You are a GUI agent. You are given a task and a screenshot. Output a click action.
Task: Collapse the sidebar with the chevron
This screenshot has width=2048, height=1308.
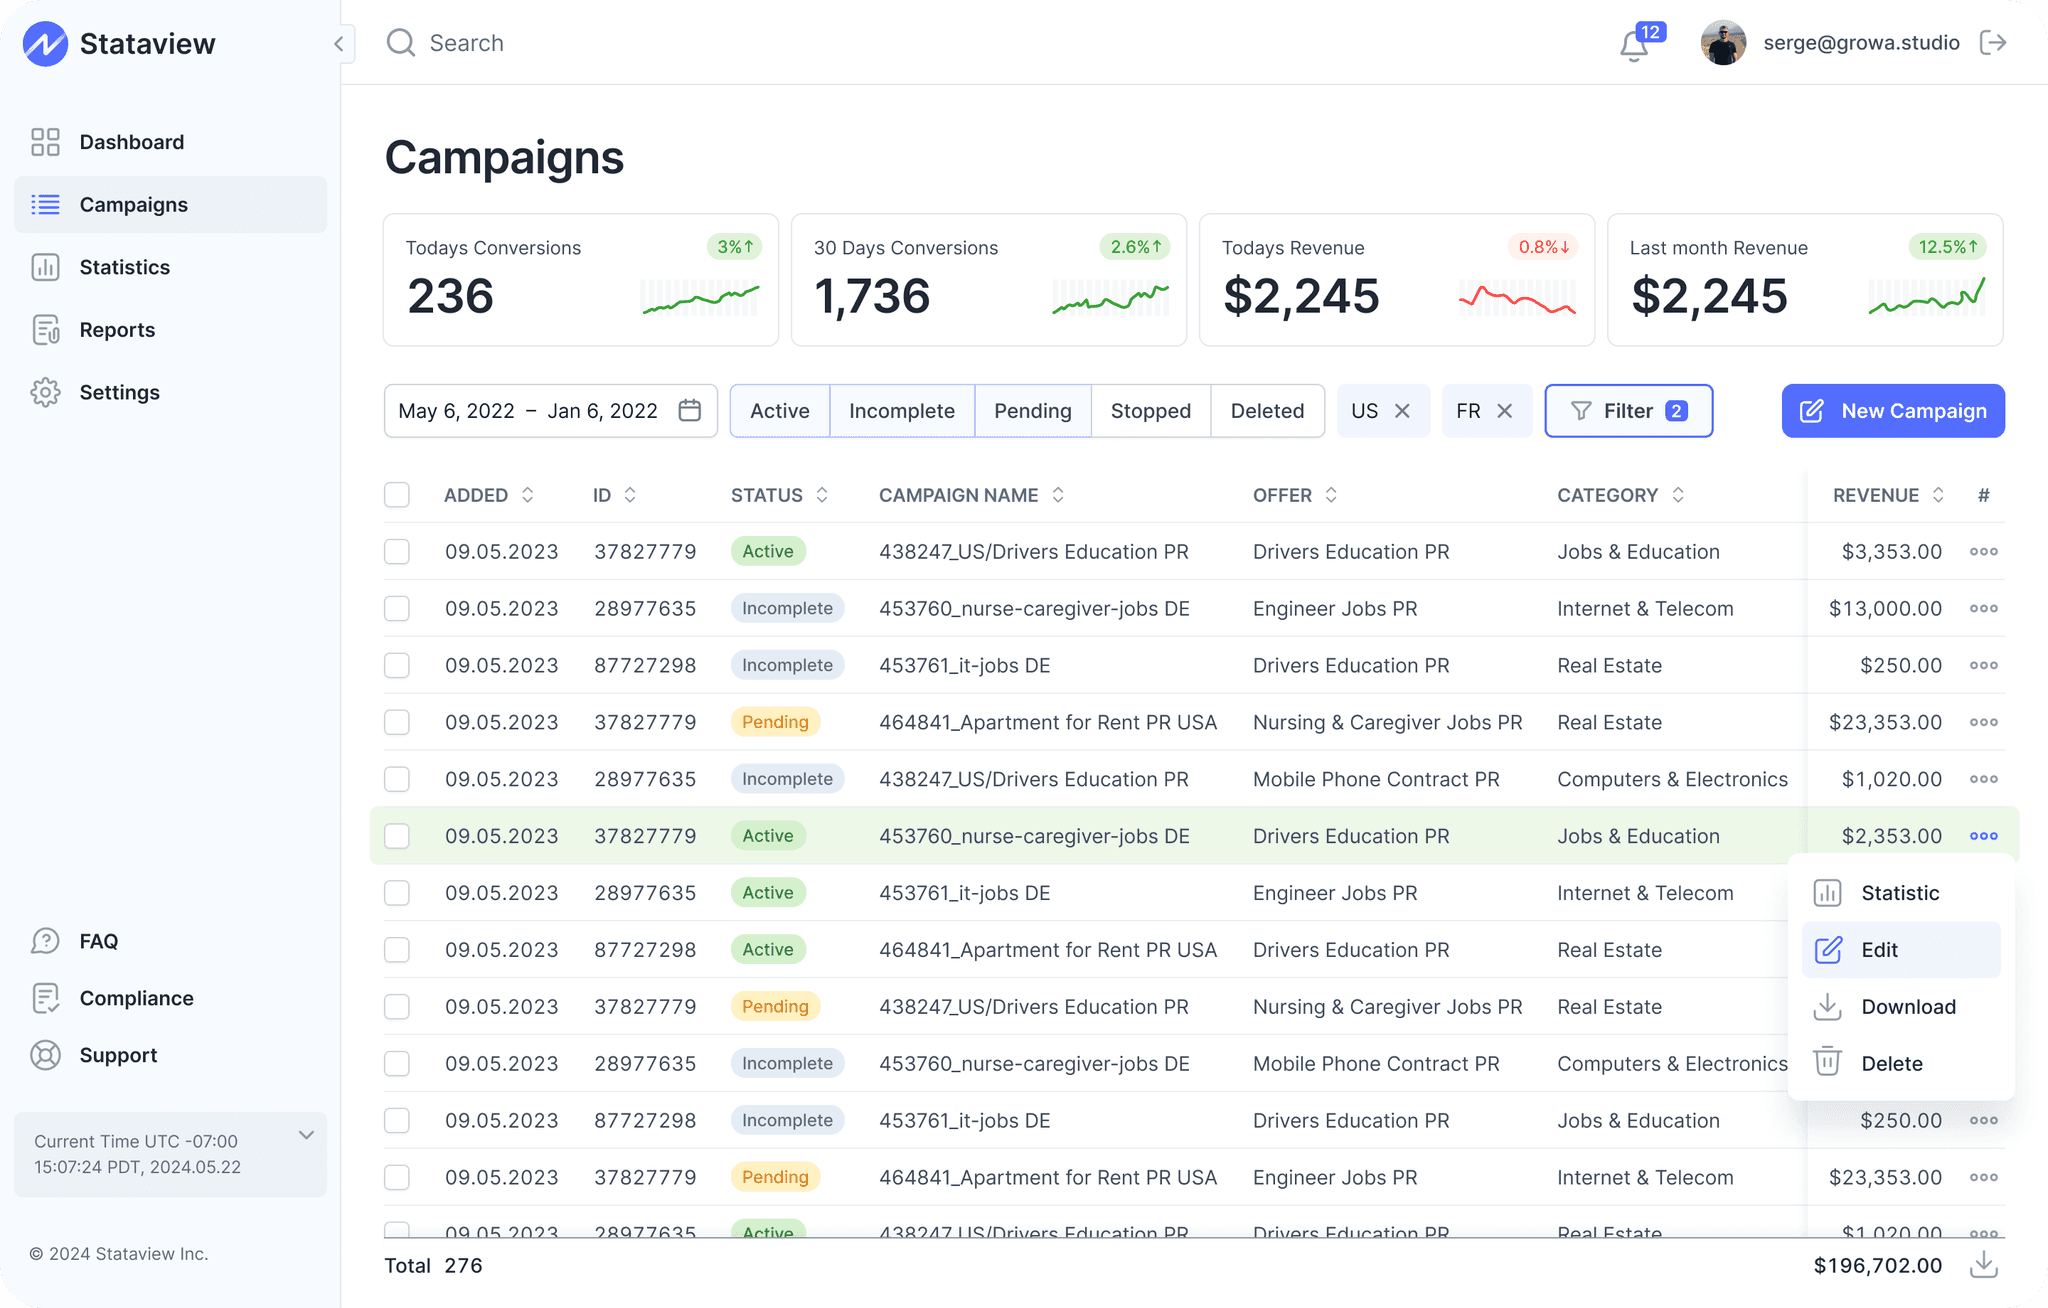coord(339,44)
